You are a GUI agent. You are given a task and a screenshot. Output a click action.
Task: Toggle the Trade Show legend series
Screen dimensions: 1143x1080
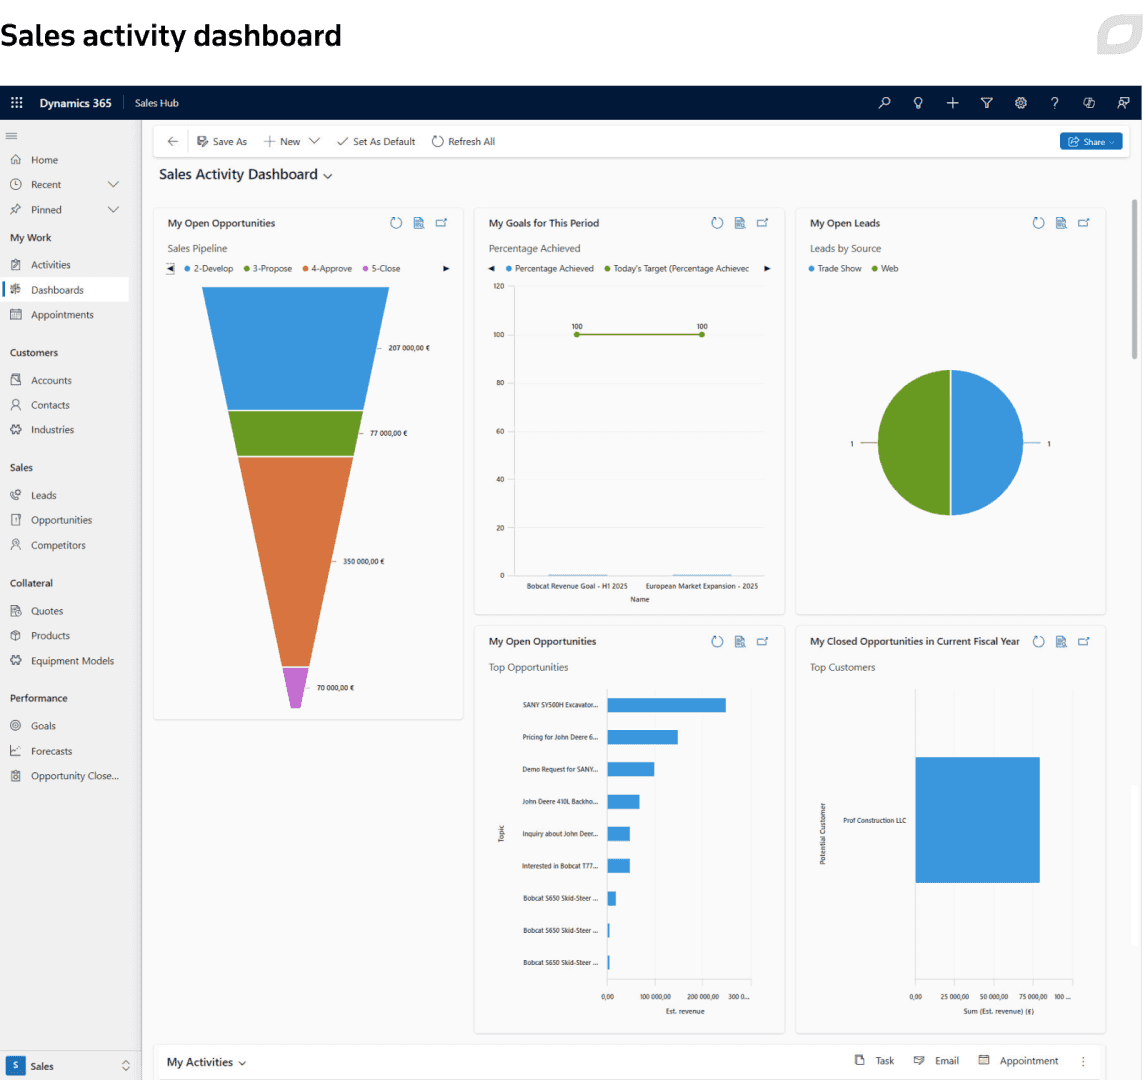(835, 269)
